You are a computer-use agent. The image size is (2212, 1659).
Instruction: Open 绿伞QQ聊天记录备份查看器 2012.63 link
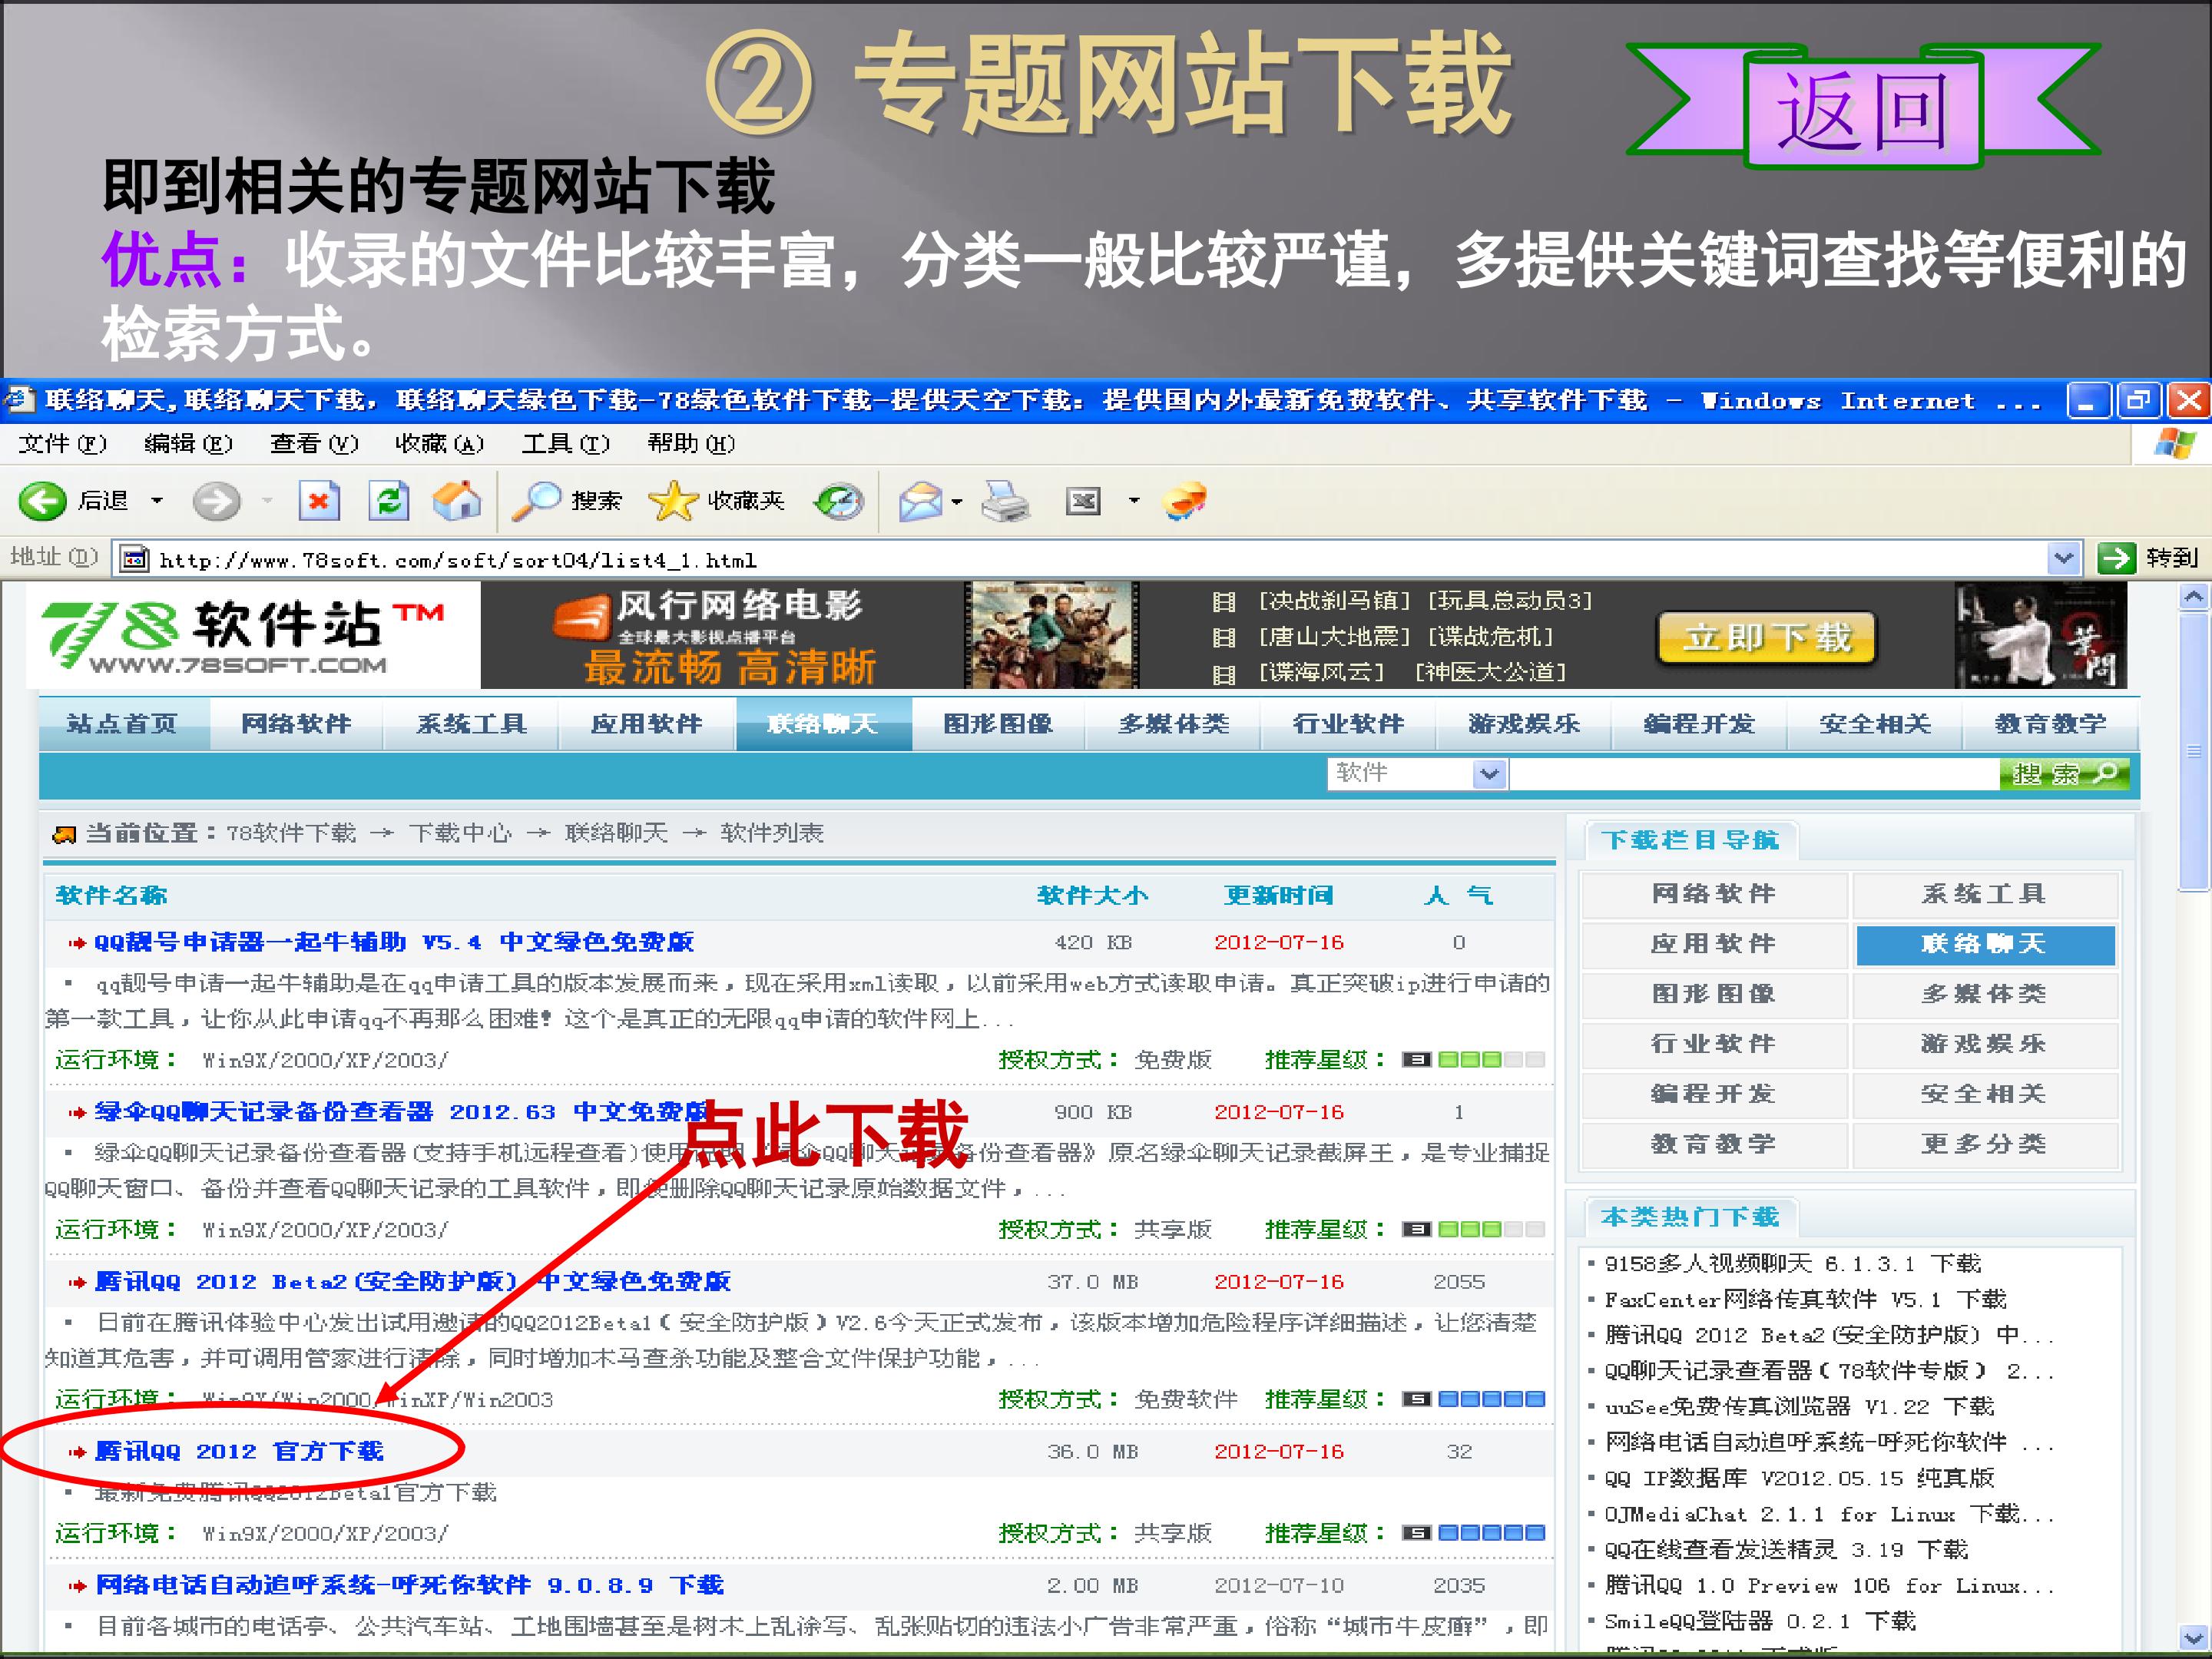[402, 1112]
